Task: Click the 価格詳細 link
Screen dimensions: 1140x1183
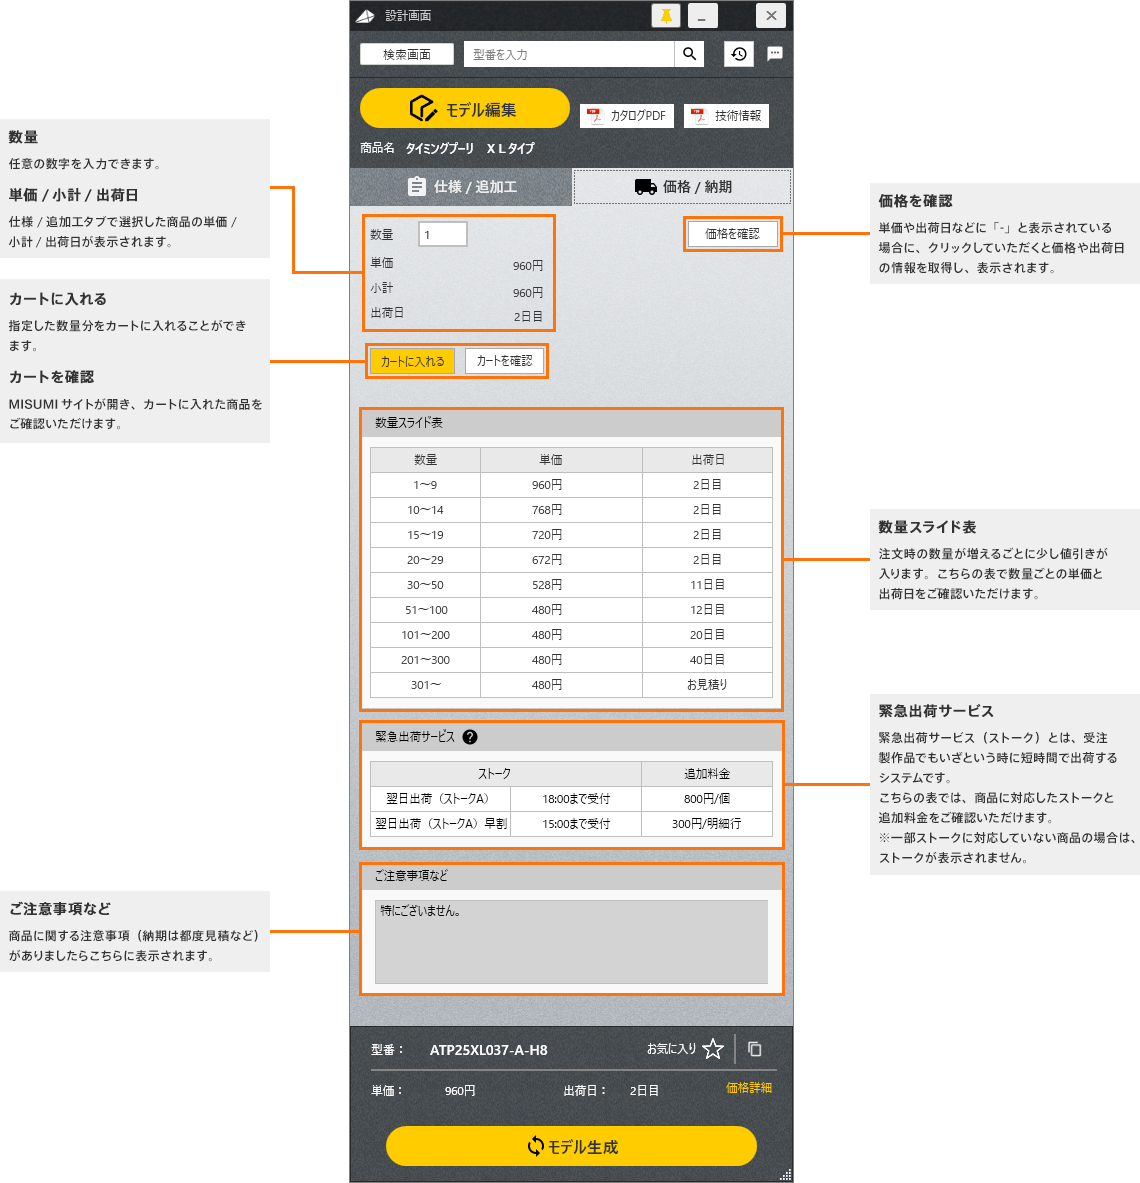Action: tap(748, 1088)
